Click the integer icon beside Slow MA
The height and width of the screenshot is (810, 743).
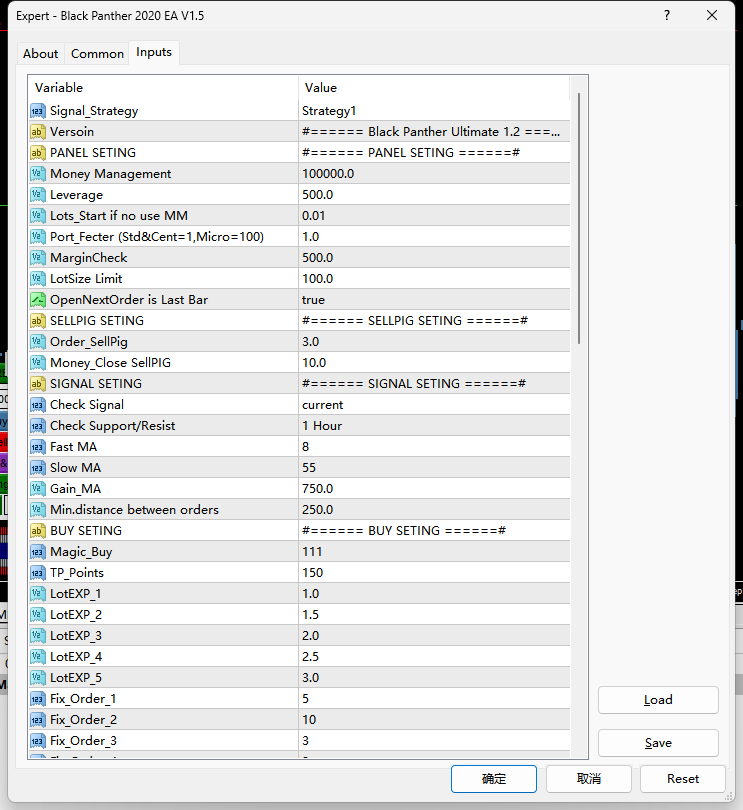click(x=37, y=468)
